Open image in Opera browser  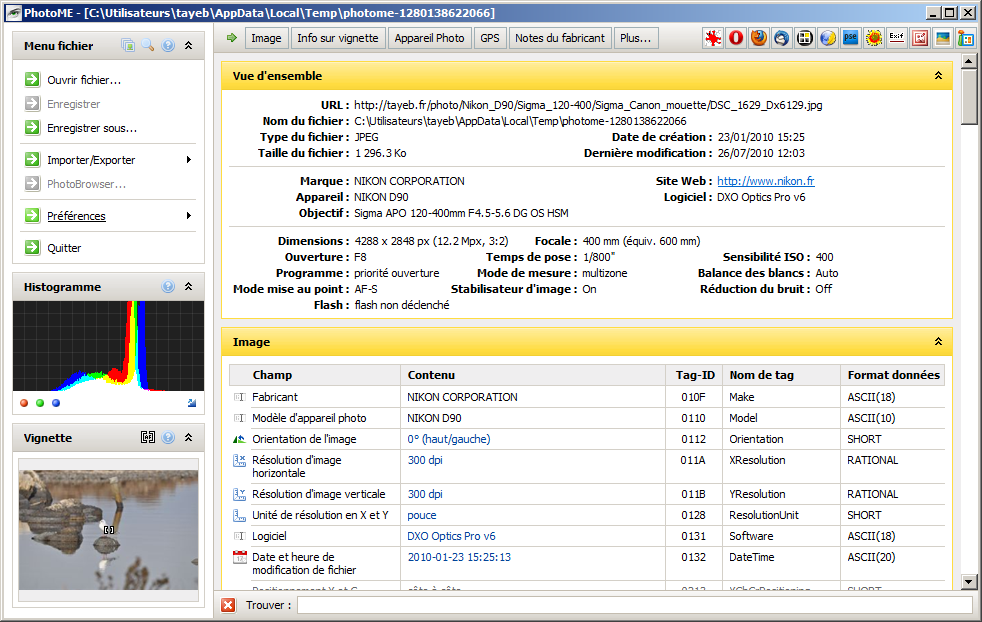[x=736, y=38]
